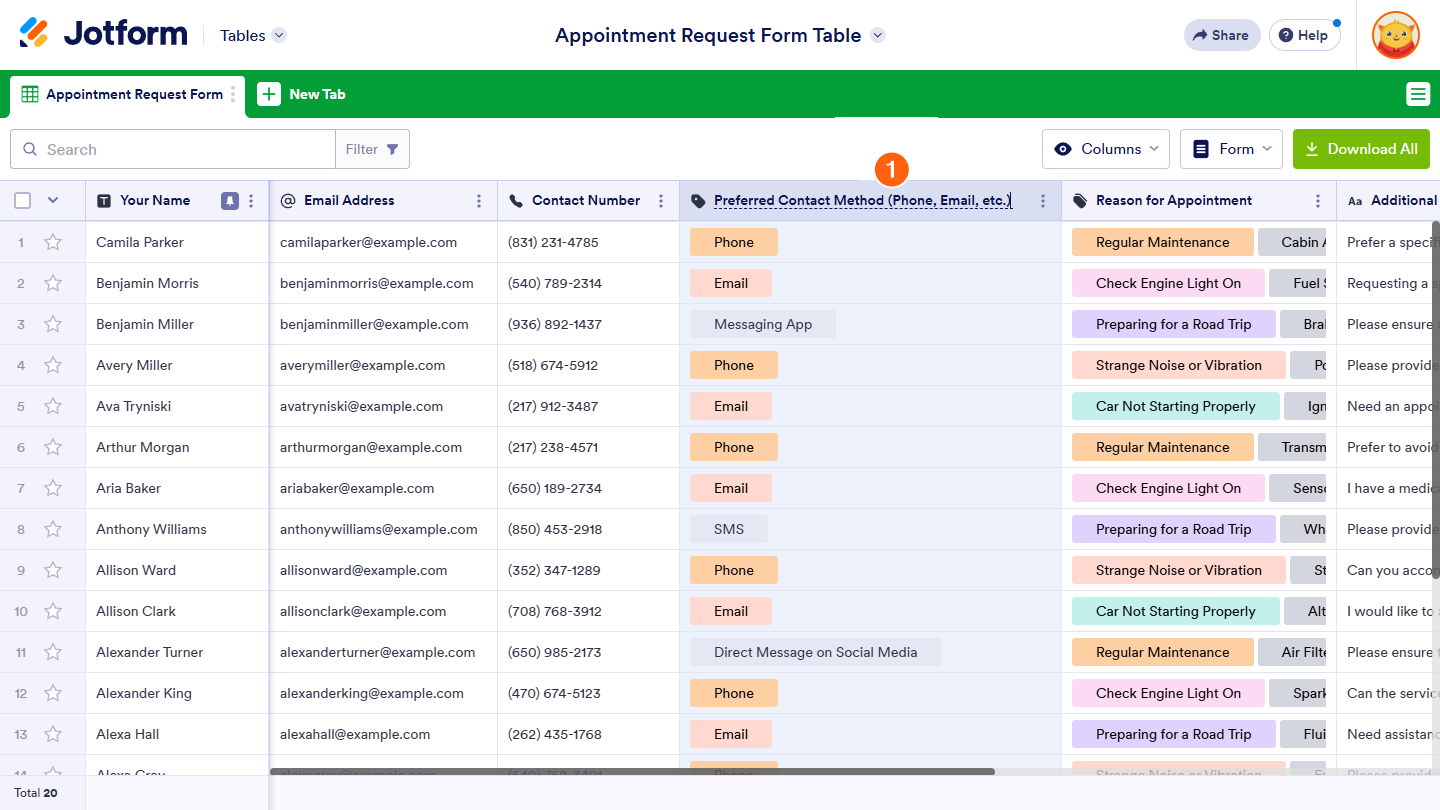Click the Download All button
1440x810 pixels.
pos(1361,149)
